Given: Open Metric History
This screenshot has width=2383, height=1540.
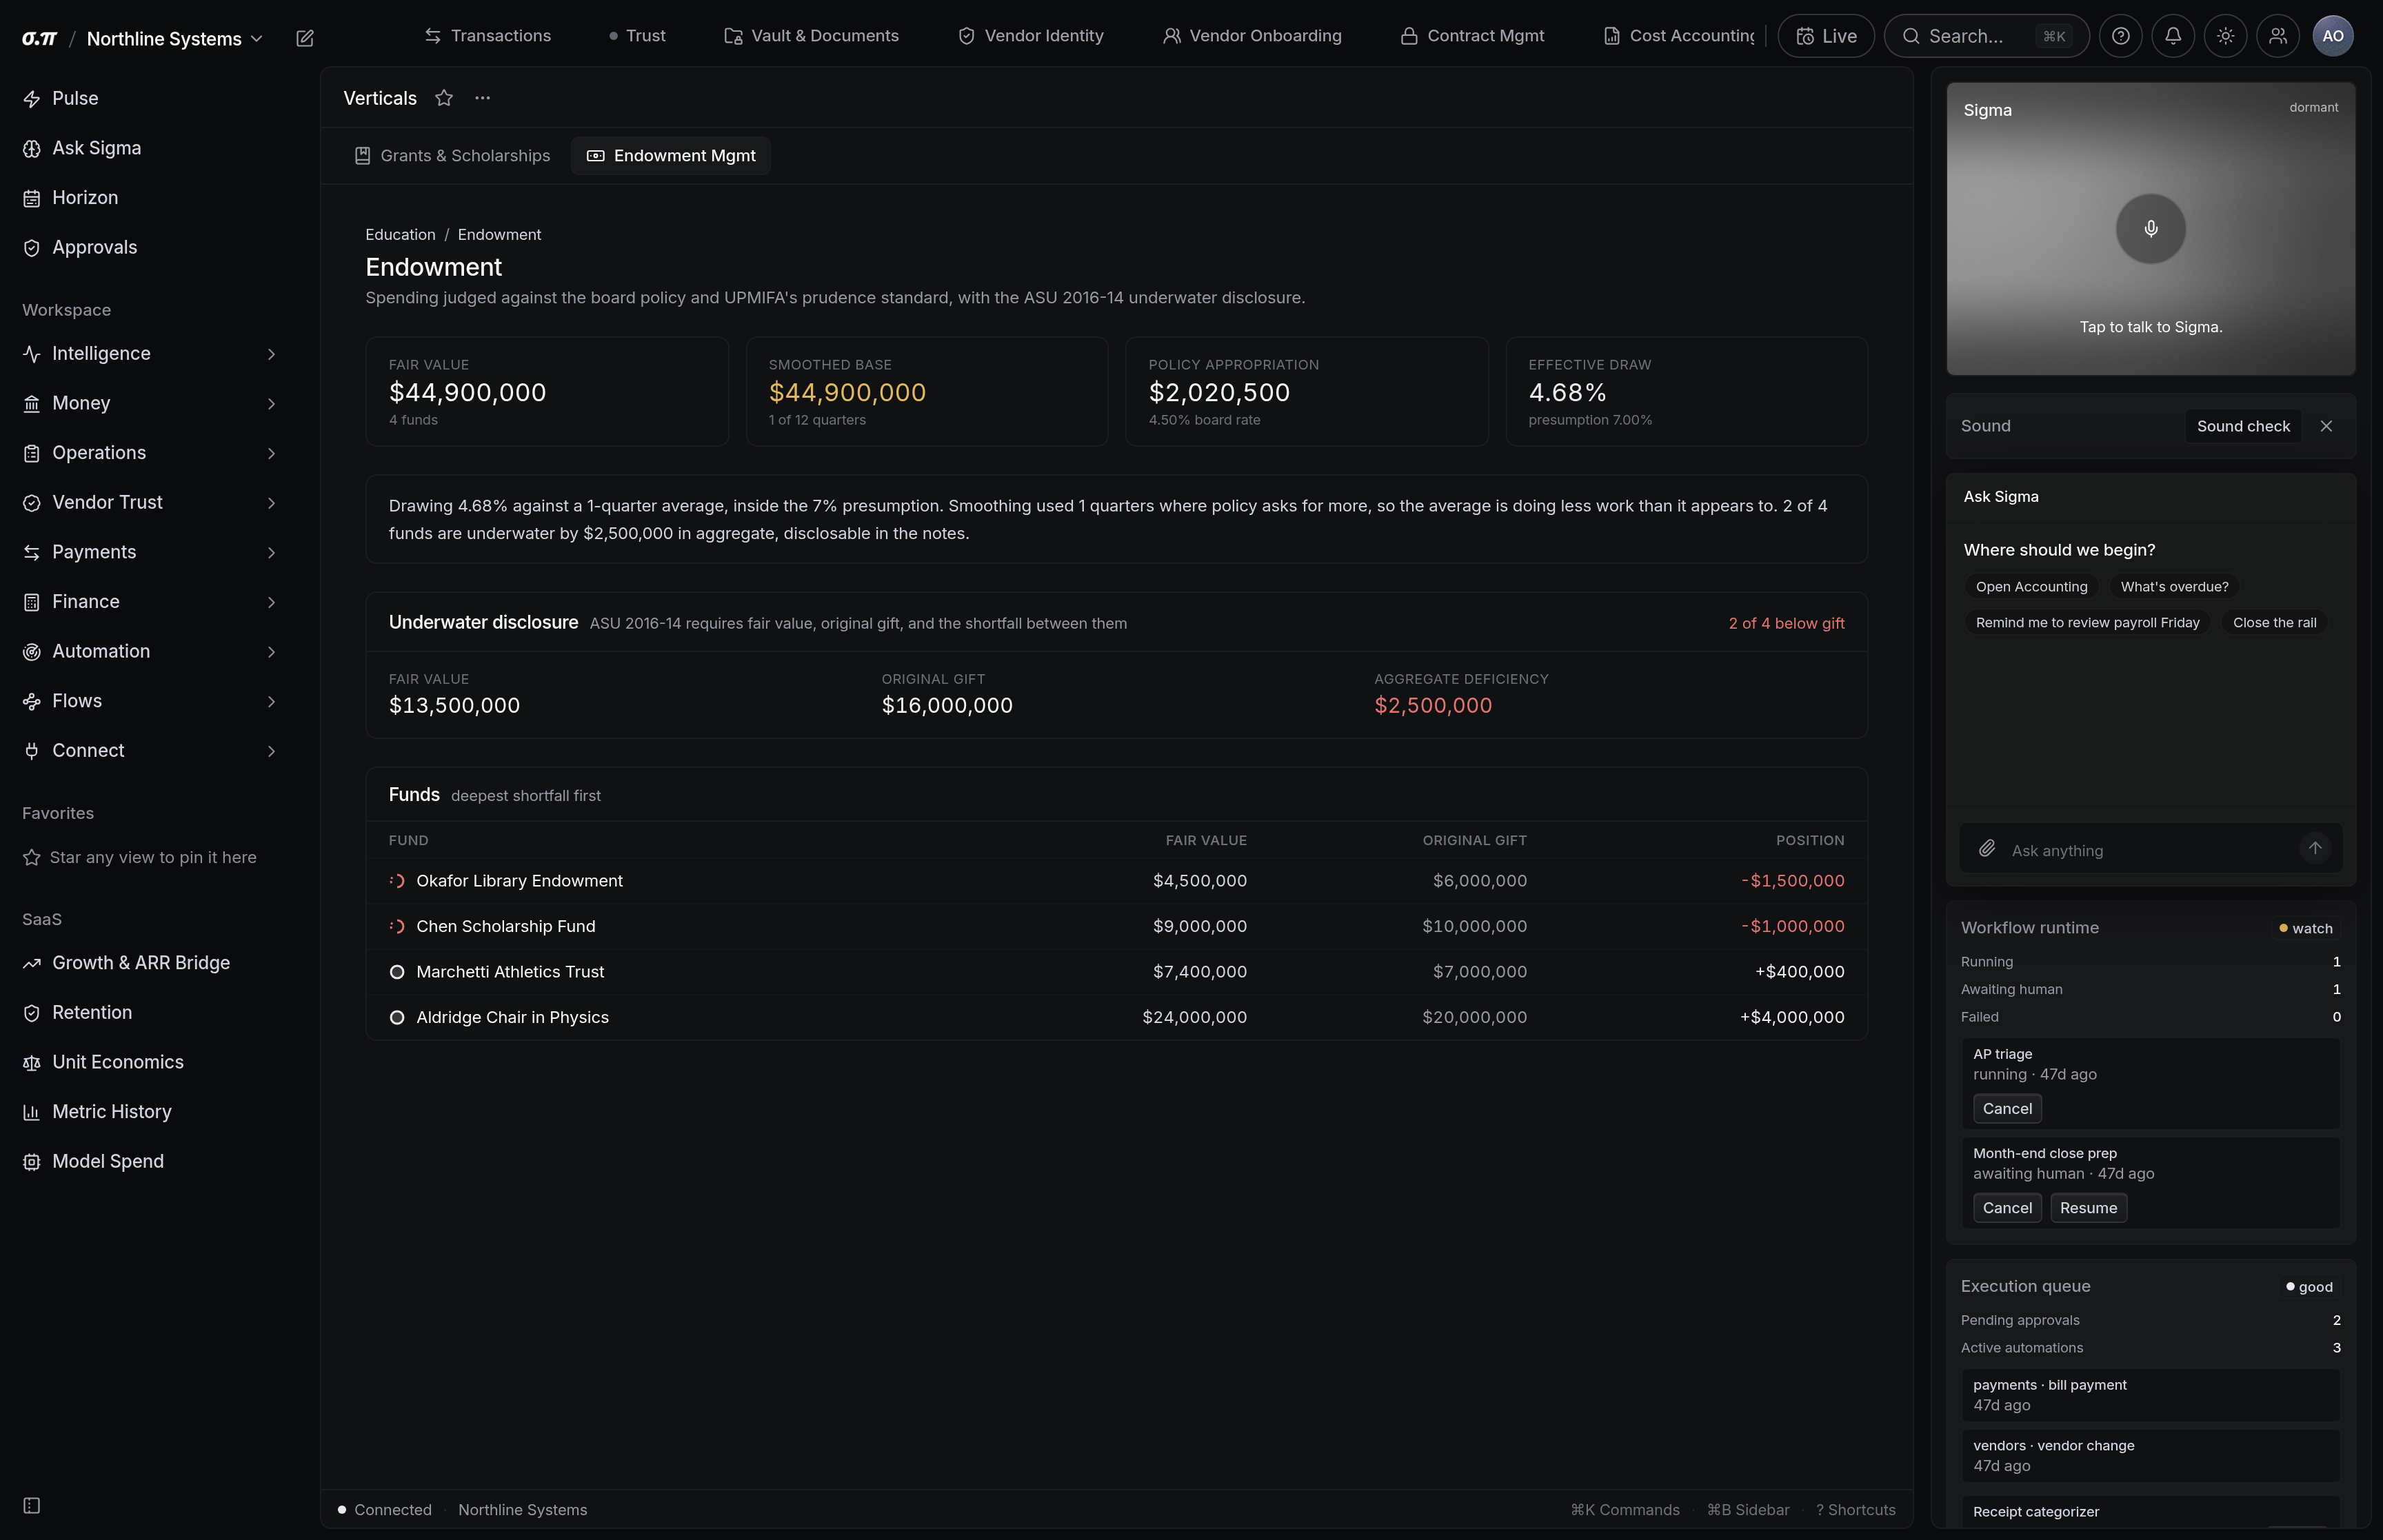Looking at the screenshot, I should tap(150, 1112).
